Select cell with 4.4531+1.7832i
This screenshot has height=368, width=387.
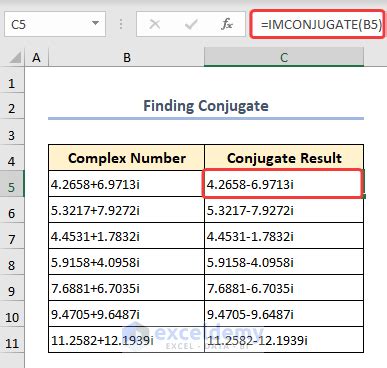click(x=126, y=236)
